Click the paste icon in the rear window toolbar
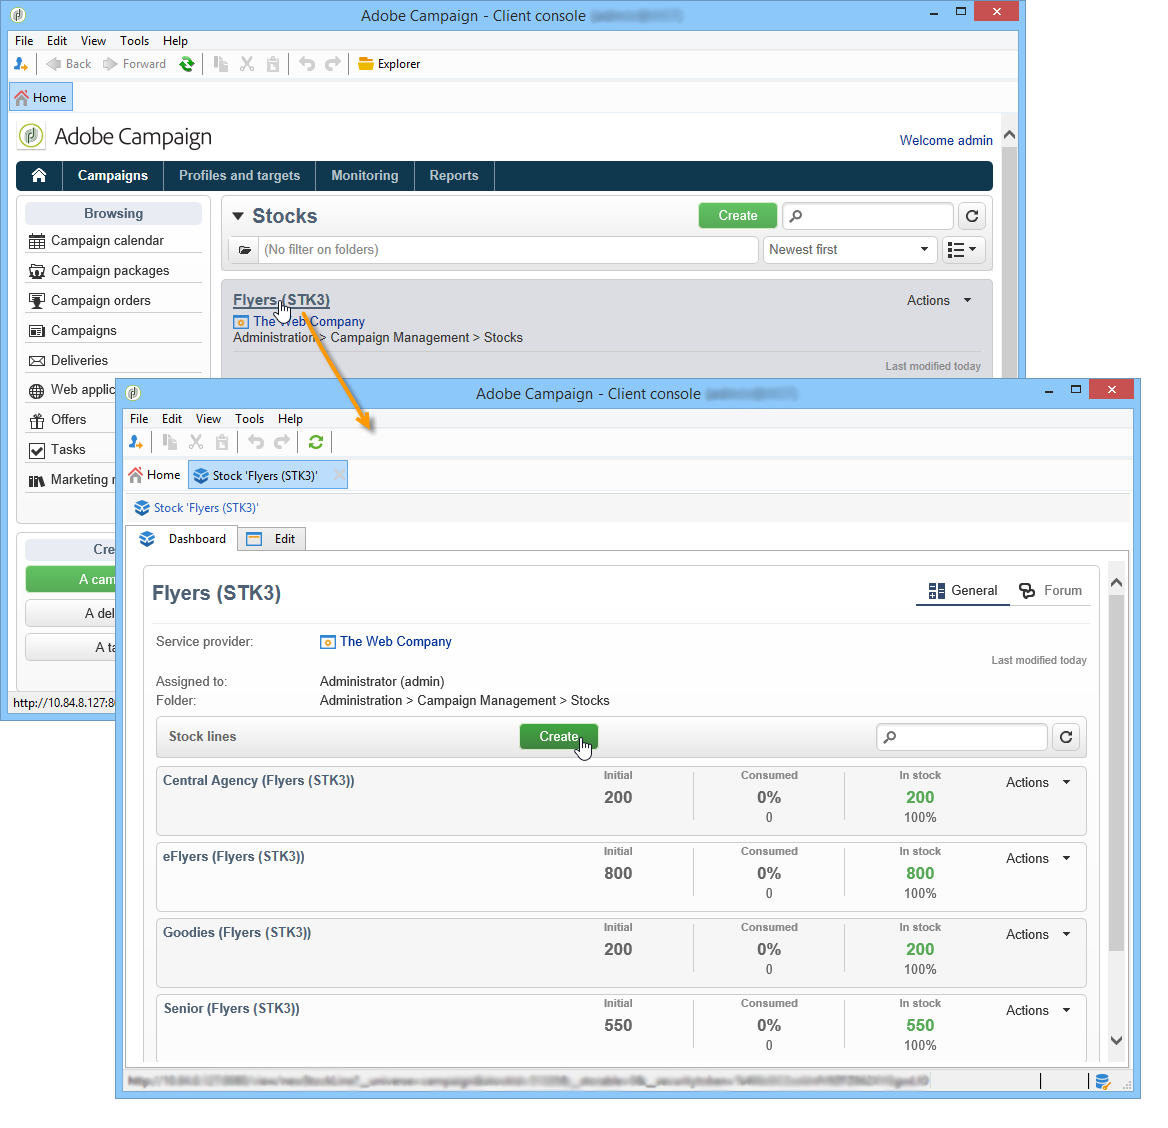 273,64
